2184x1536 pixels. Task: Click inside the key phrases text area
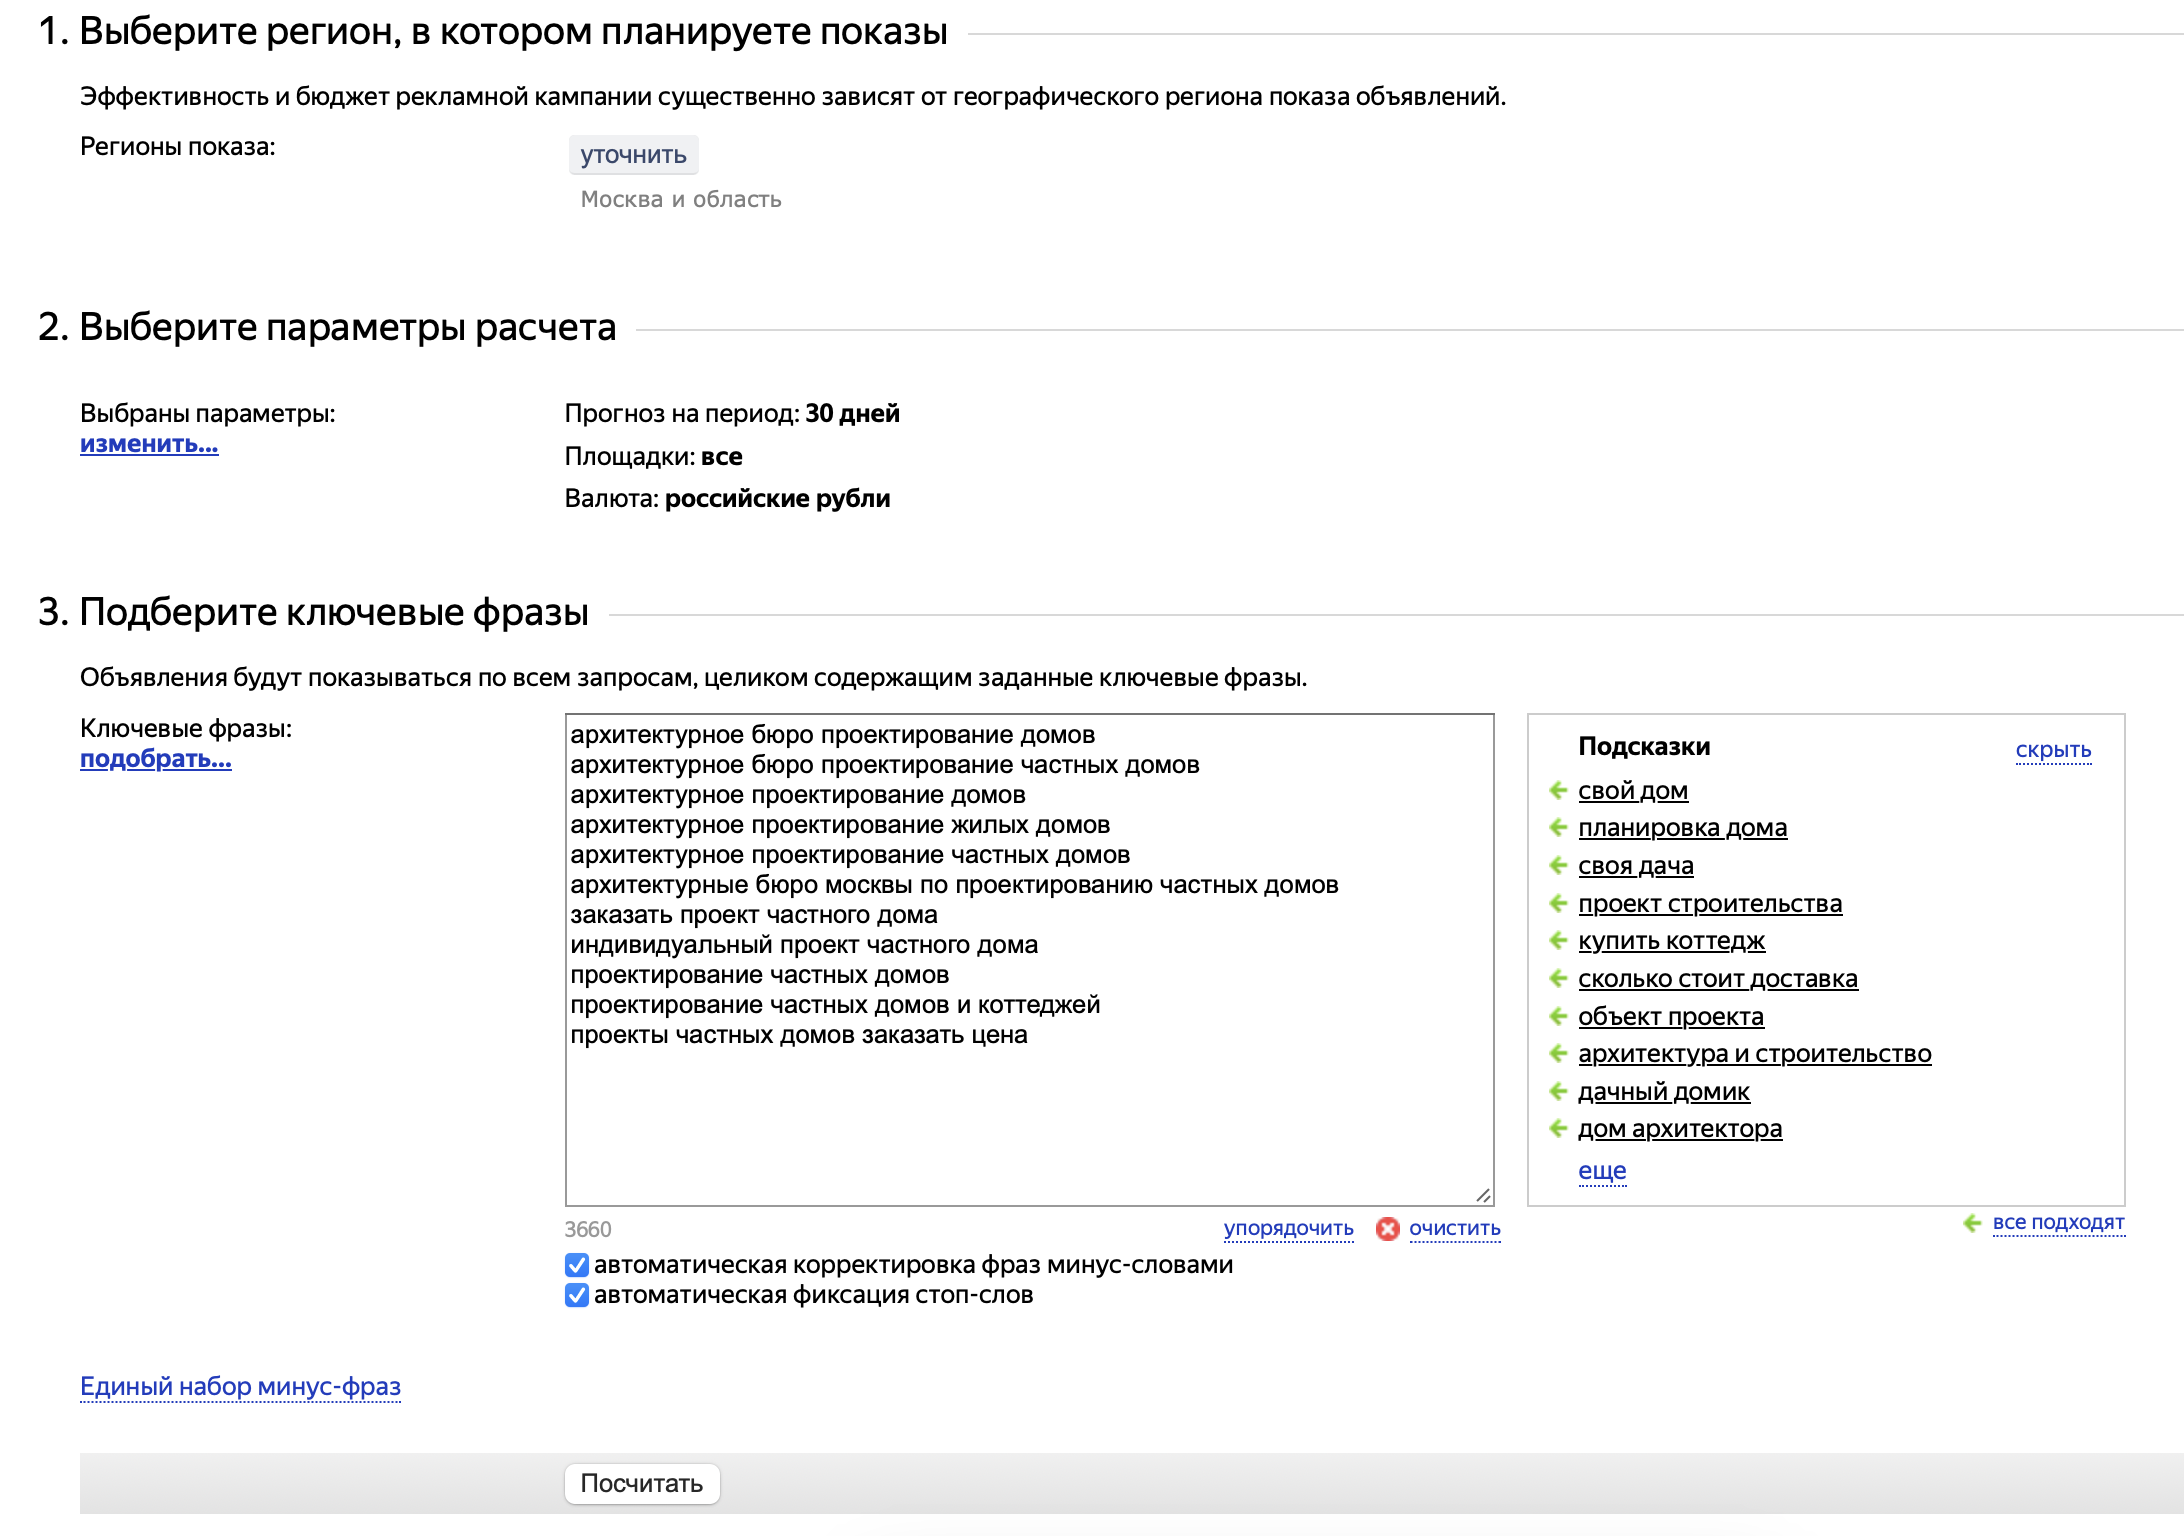[1029, 960]
